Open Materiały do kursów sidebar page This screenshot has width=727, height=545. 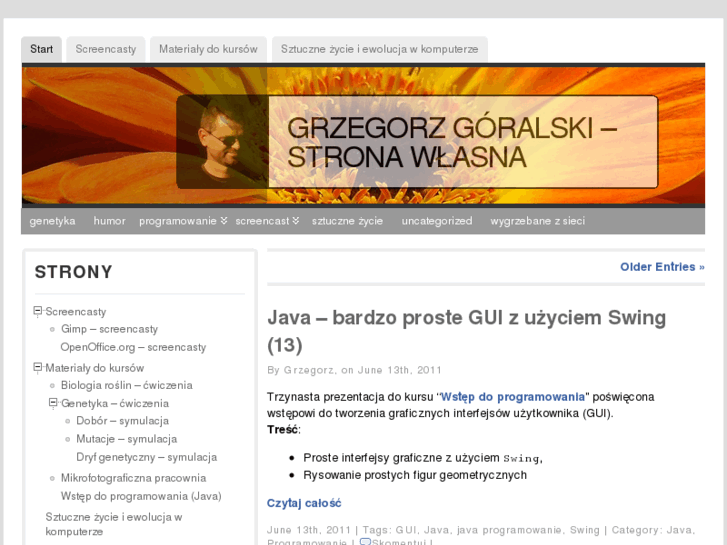pyautogui.click(x=95, y=368)
